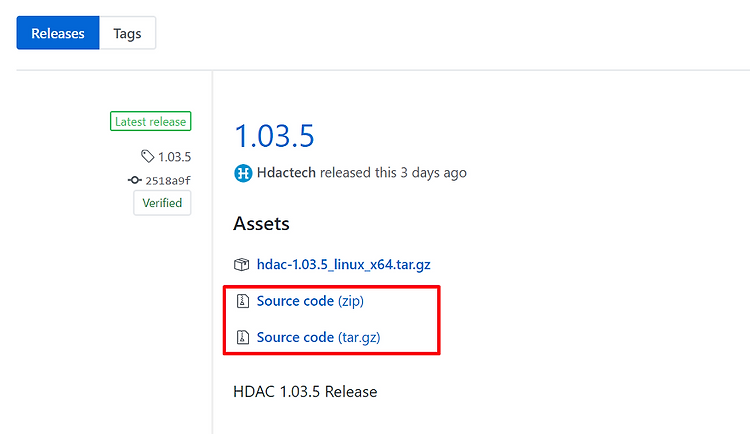Click the archive icon for Source code (tar.gz)

pos(243,337)
